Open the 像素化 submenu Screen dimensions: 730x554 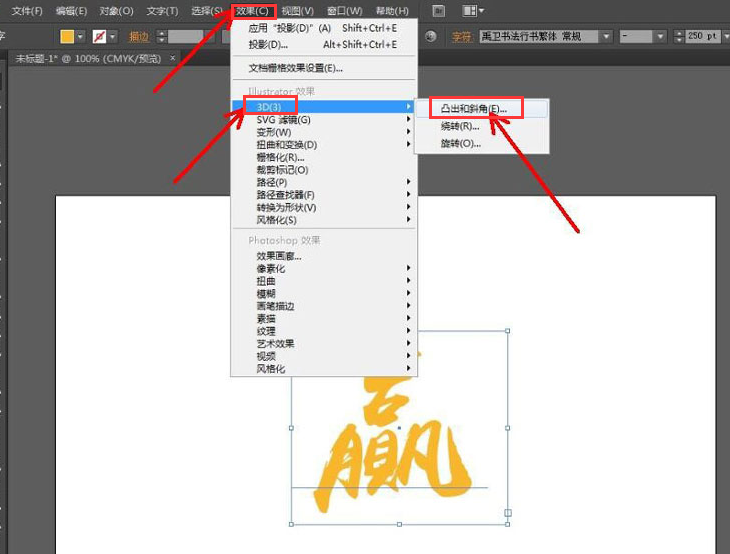[x=324, y=269]
